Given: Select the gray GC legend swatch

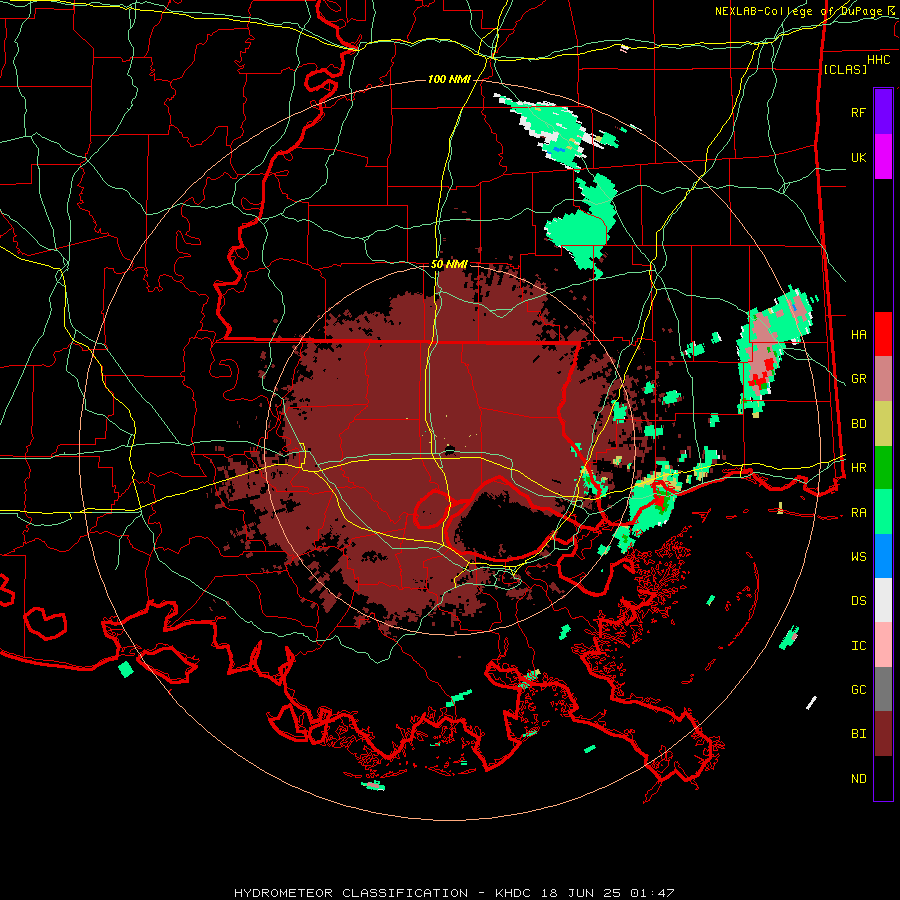Looking at the screenshot, I should click(x=883, y=689).
